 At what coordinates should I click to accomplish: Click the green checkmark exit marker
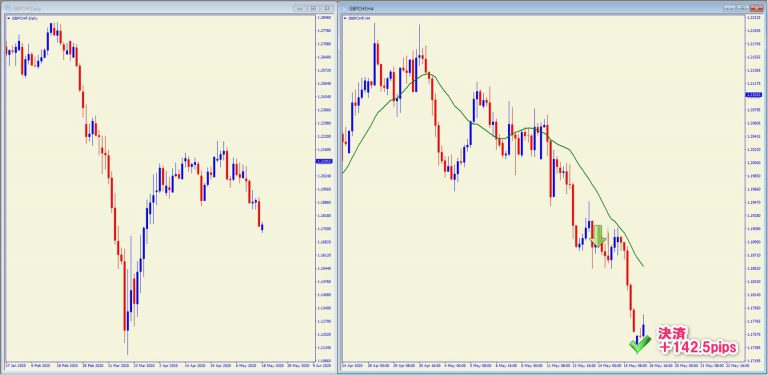point(639,344)
